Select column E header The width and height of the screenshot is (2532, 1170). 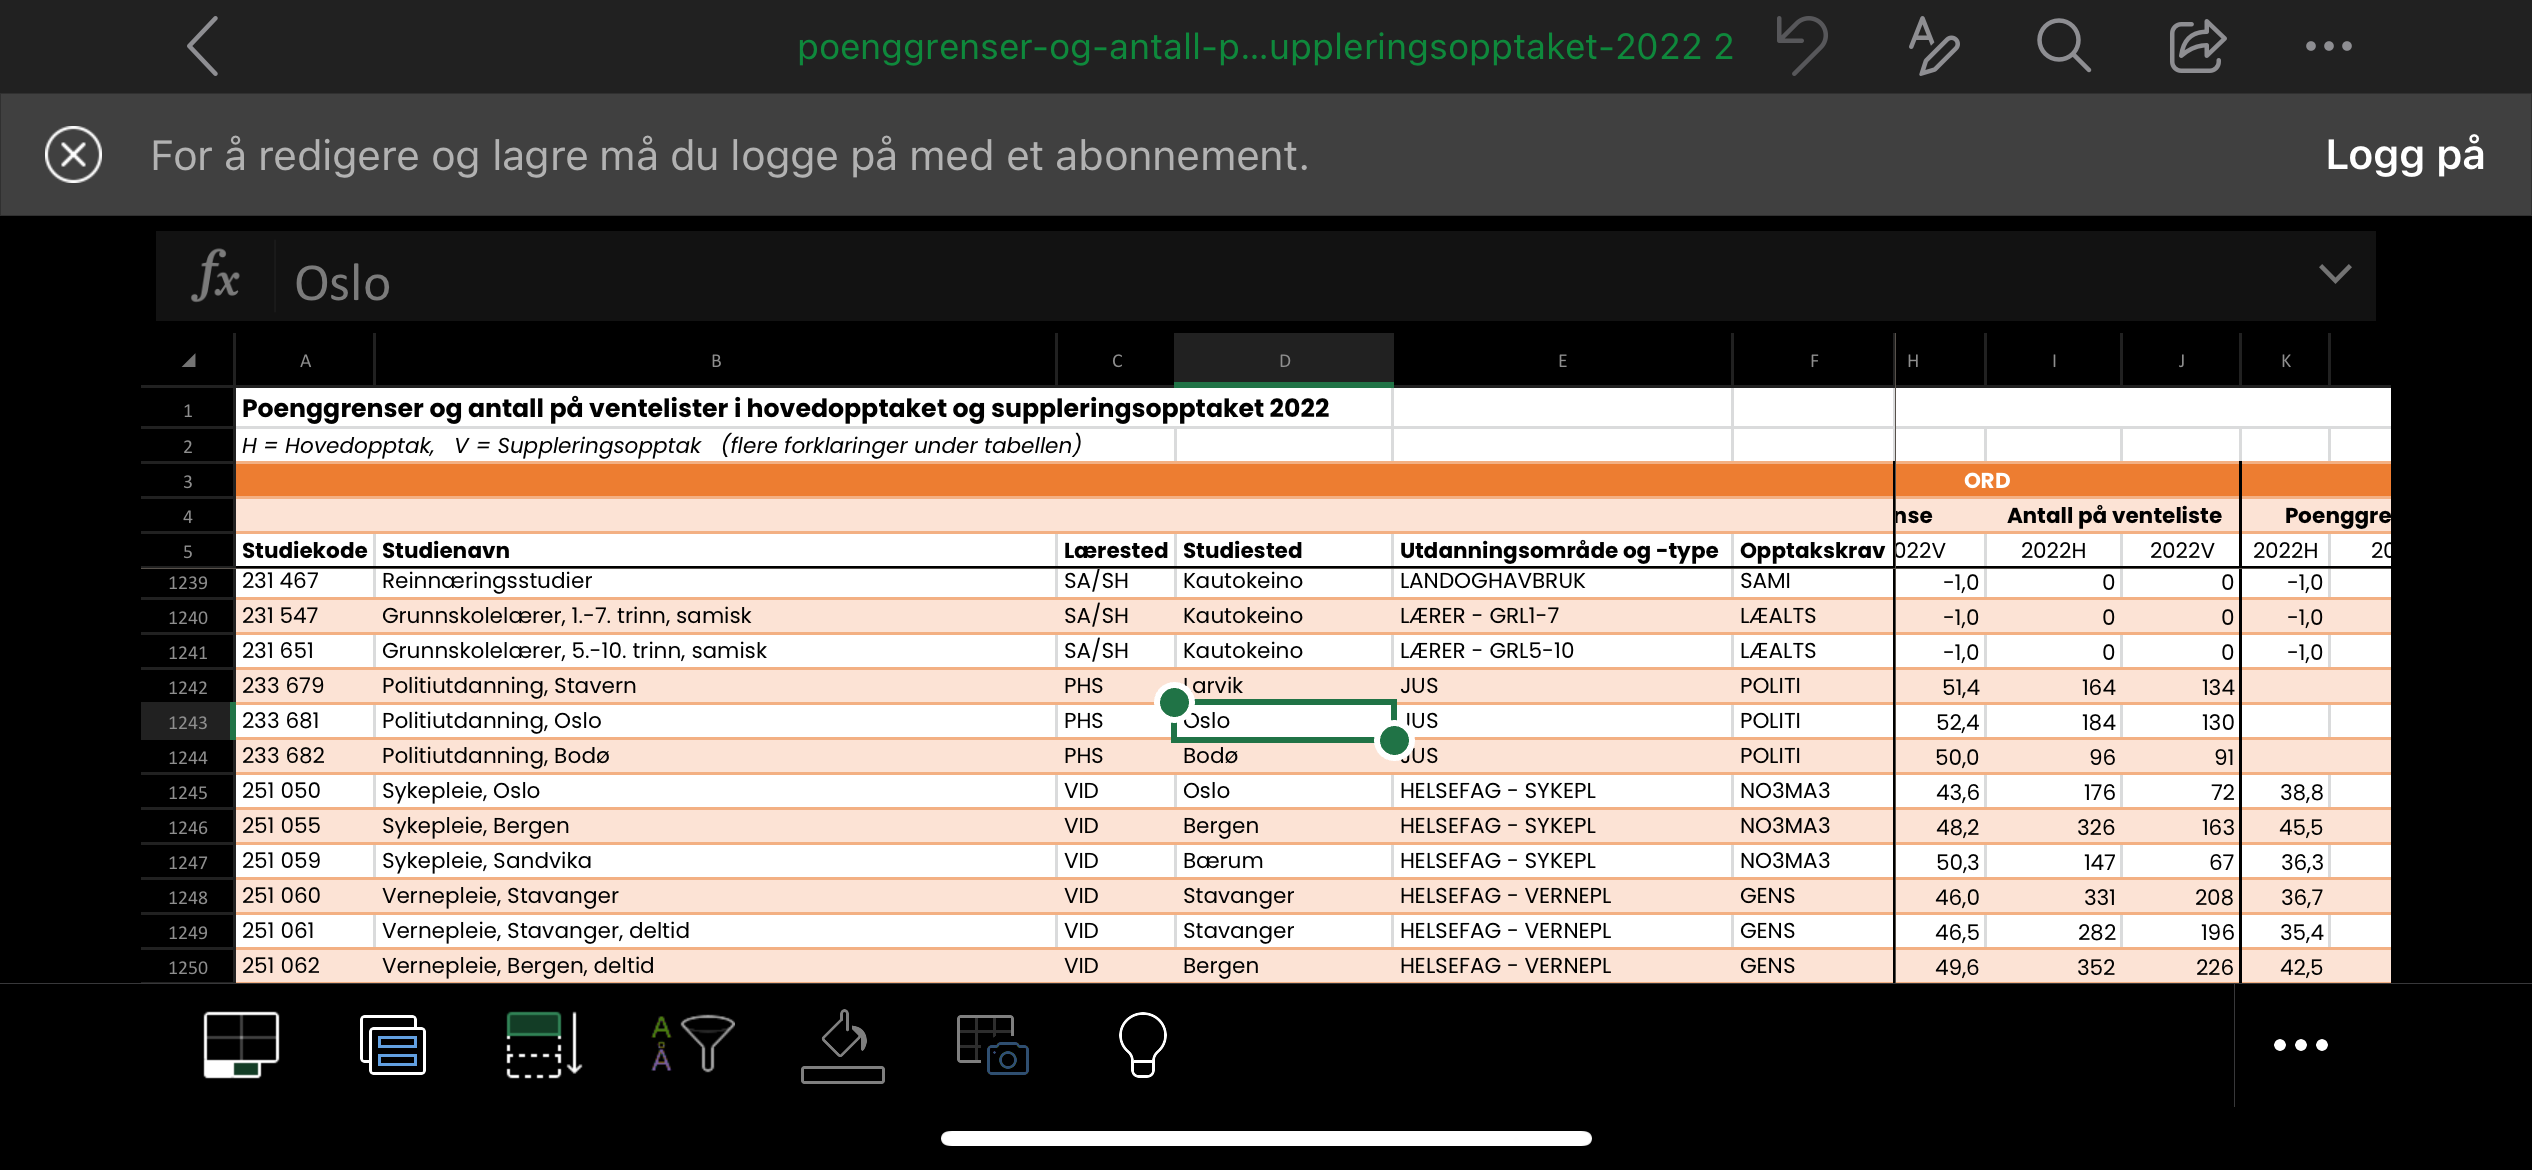pyautogui.click(x=1562, y=361)
